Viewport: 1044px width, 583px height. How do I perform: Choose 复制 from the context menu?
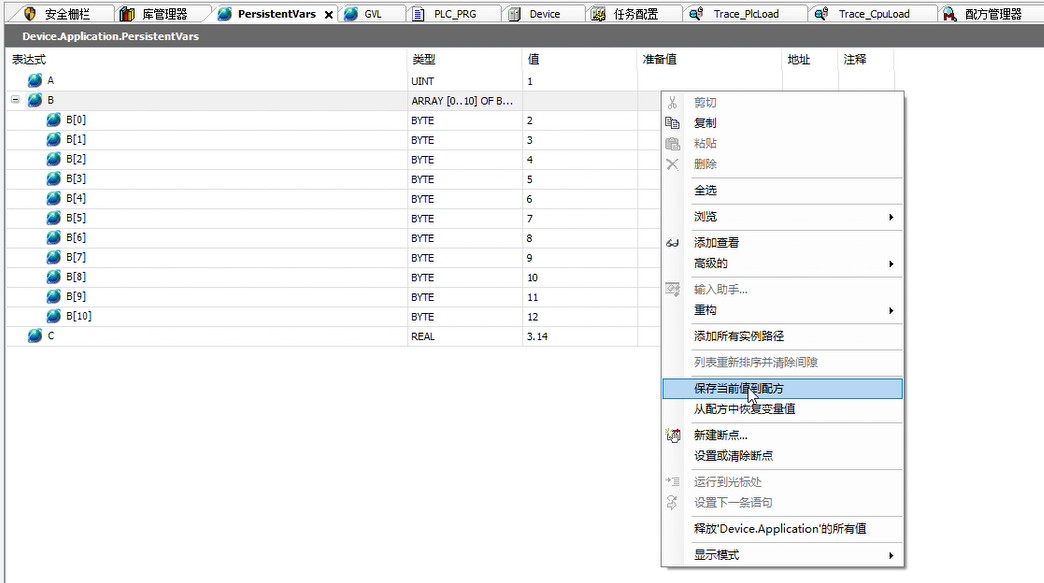[x=782, y=123]
